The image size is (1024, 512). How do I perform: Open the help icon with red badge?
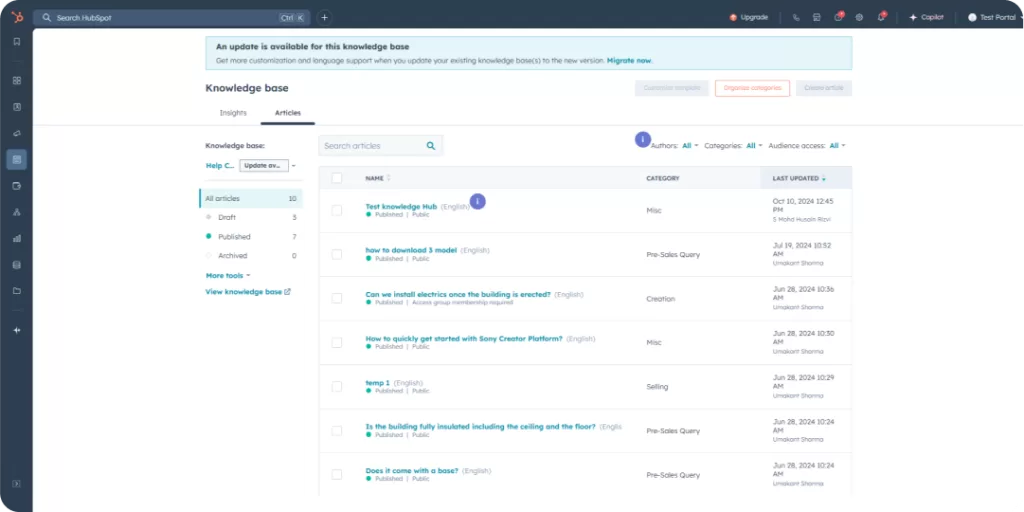pos(839,17)
